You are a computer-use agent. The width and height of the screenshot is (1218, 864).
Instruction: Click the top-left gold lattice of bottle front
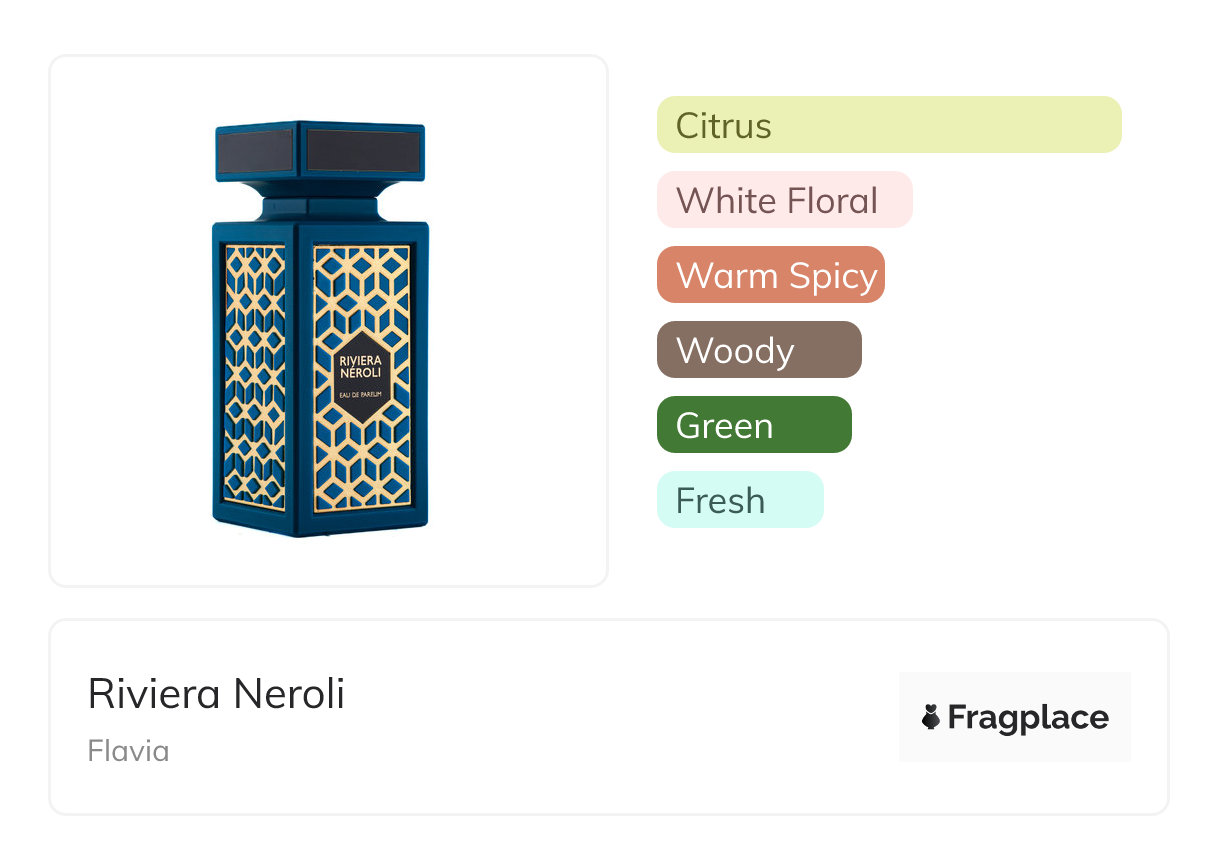(x=335, y=275)
